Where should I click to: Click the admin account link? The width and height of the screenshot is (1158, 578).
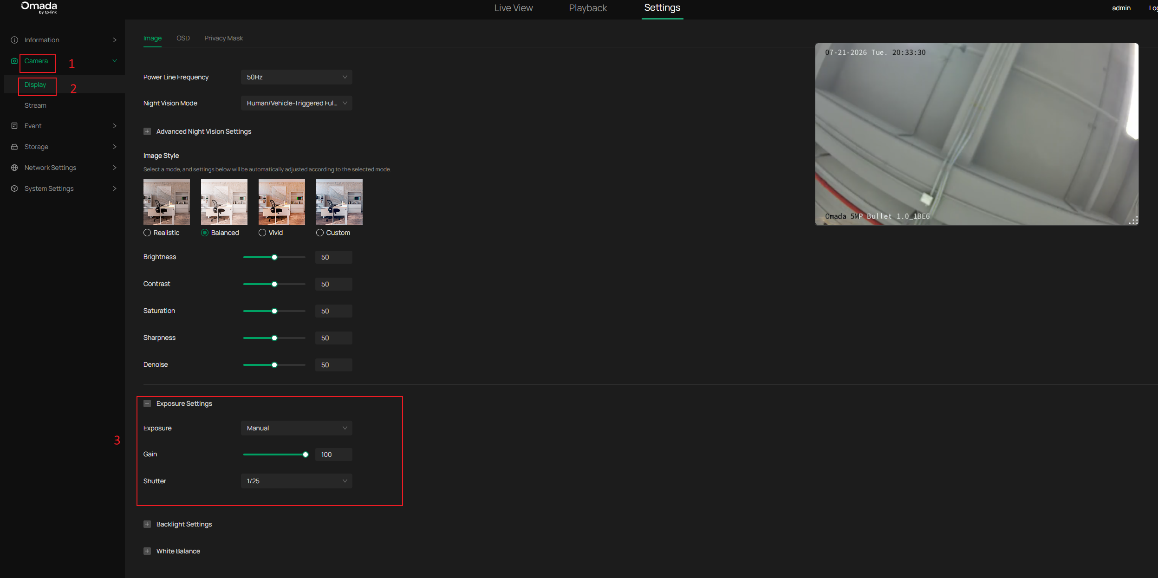tap(1121, 8)
